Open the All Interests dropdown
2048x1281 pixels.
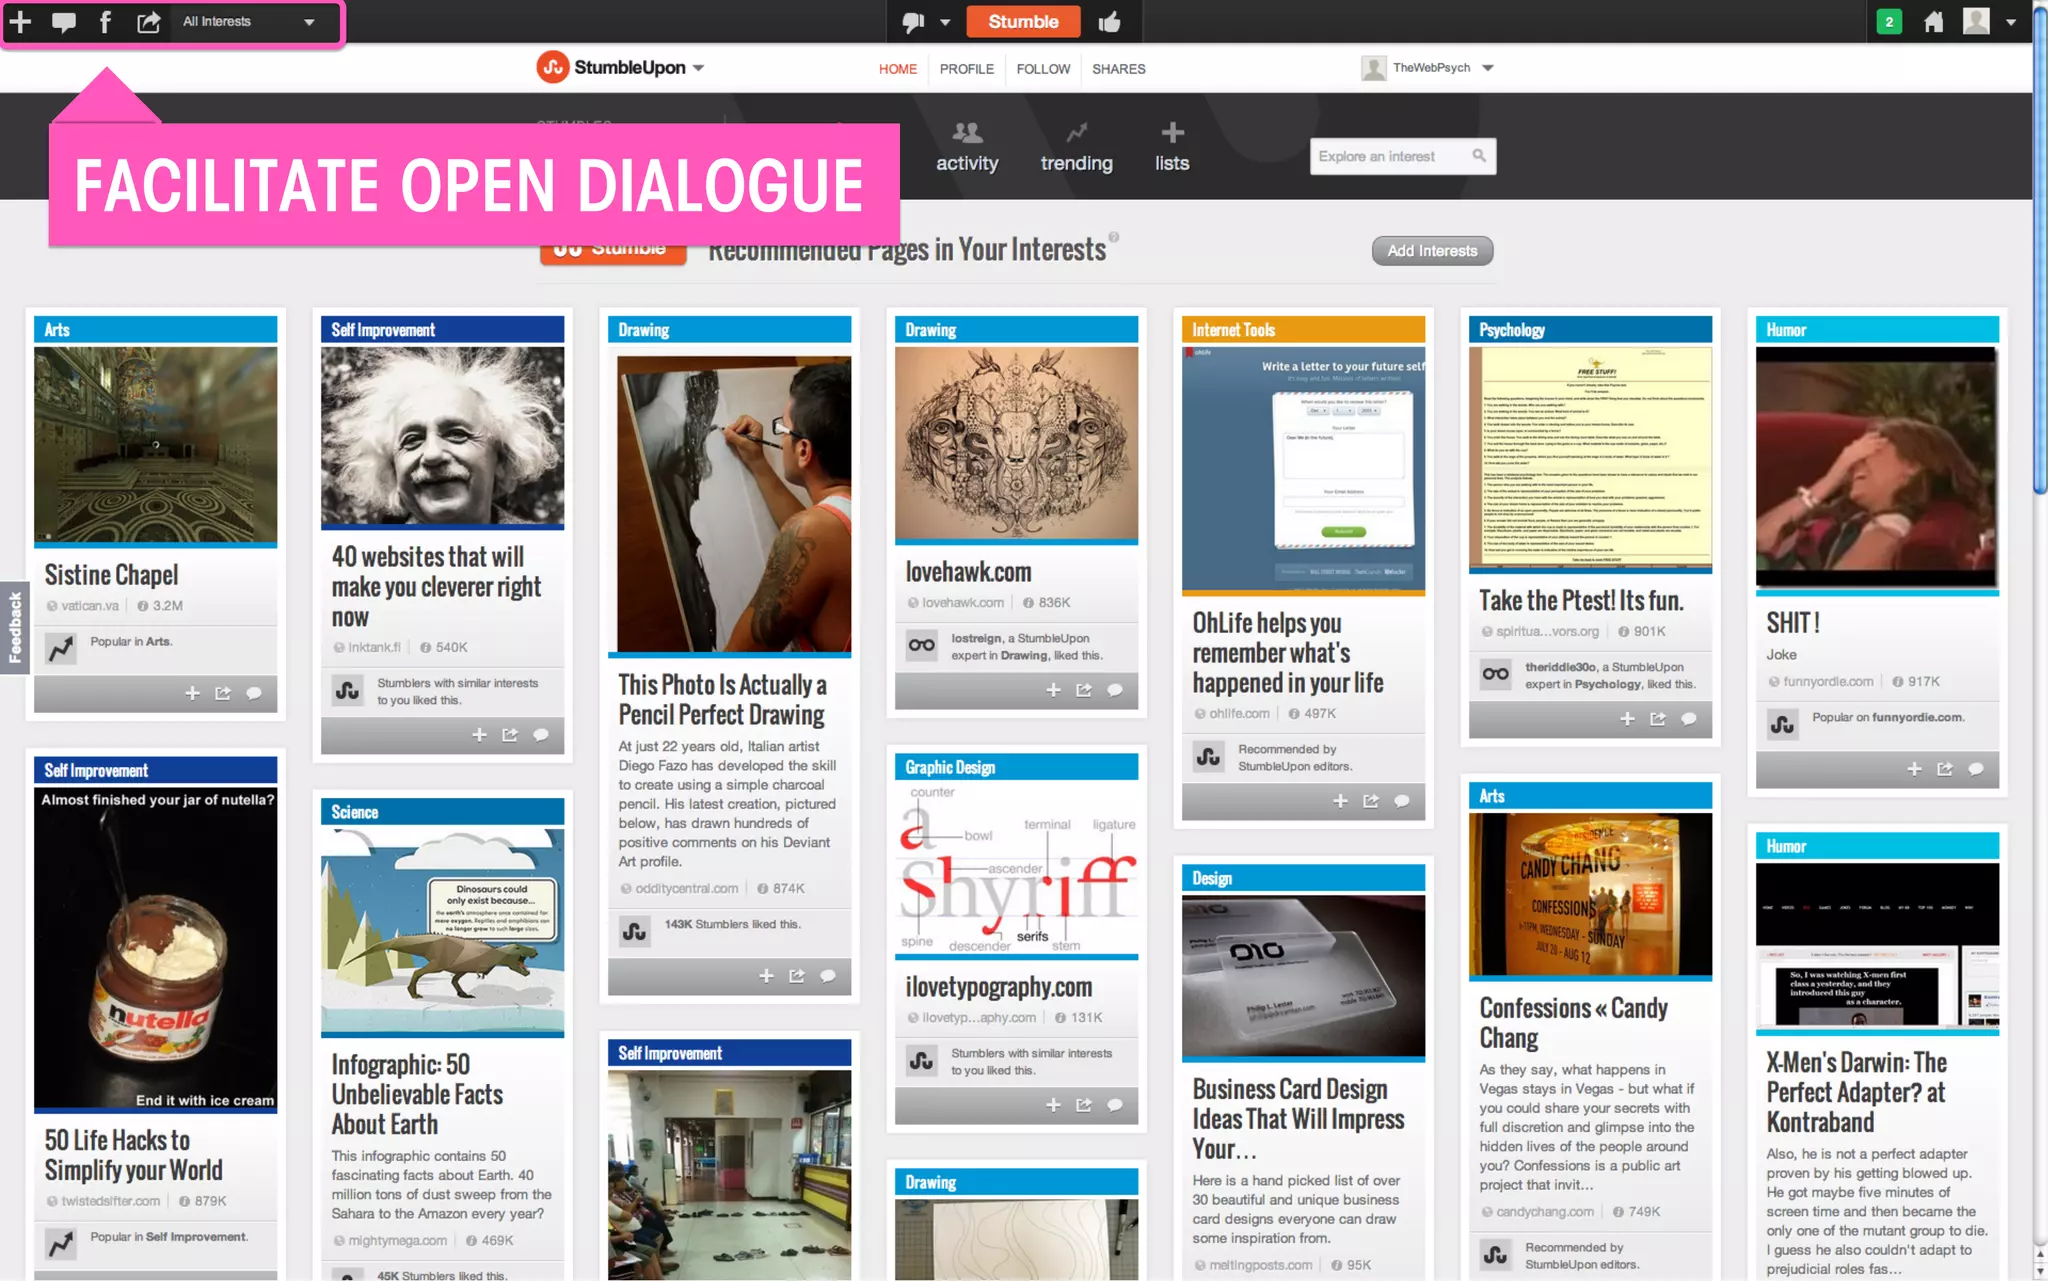pyautogui.click(x=248, y=21)
